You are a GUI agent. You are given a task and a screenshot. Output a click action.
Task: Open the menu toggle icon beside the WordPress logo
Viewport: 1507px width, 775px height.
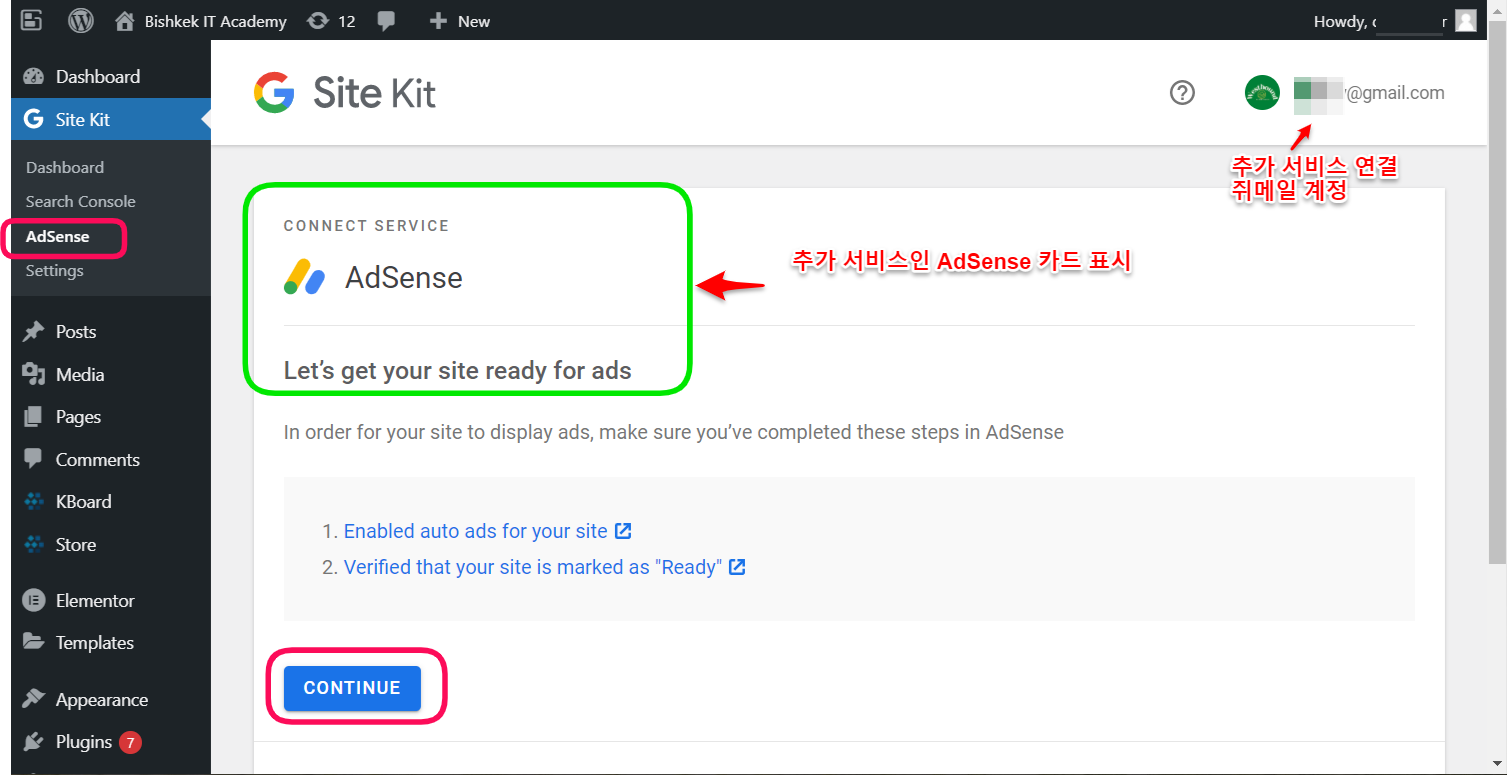(x=31, y=20)
